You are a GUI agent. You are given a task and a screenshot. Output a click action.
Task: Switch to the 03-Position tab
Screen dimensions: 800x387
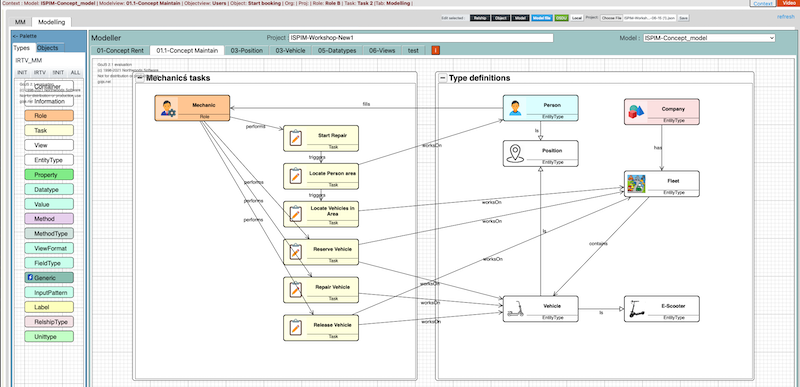[x=246, y=50]
